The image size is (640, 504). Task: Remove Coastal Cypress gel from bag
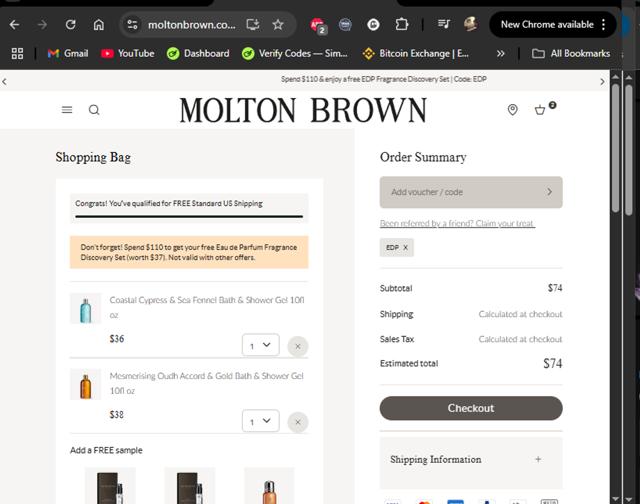(298, 346)
